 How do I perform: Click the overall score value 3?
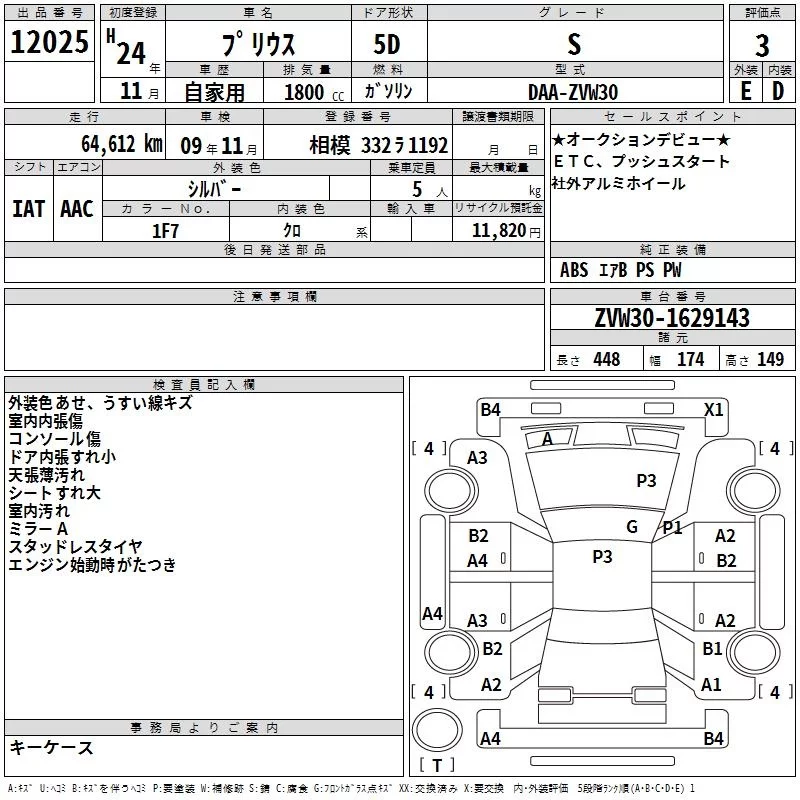[x=762, y=45]
